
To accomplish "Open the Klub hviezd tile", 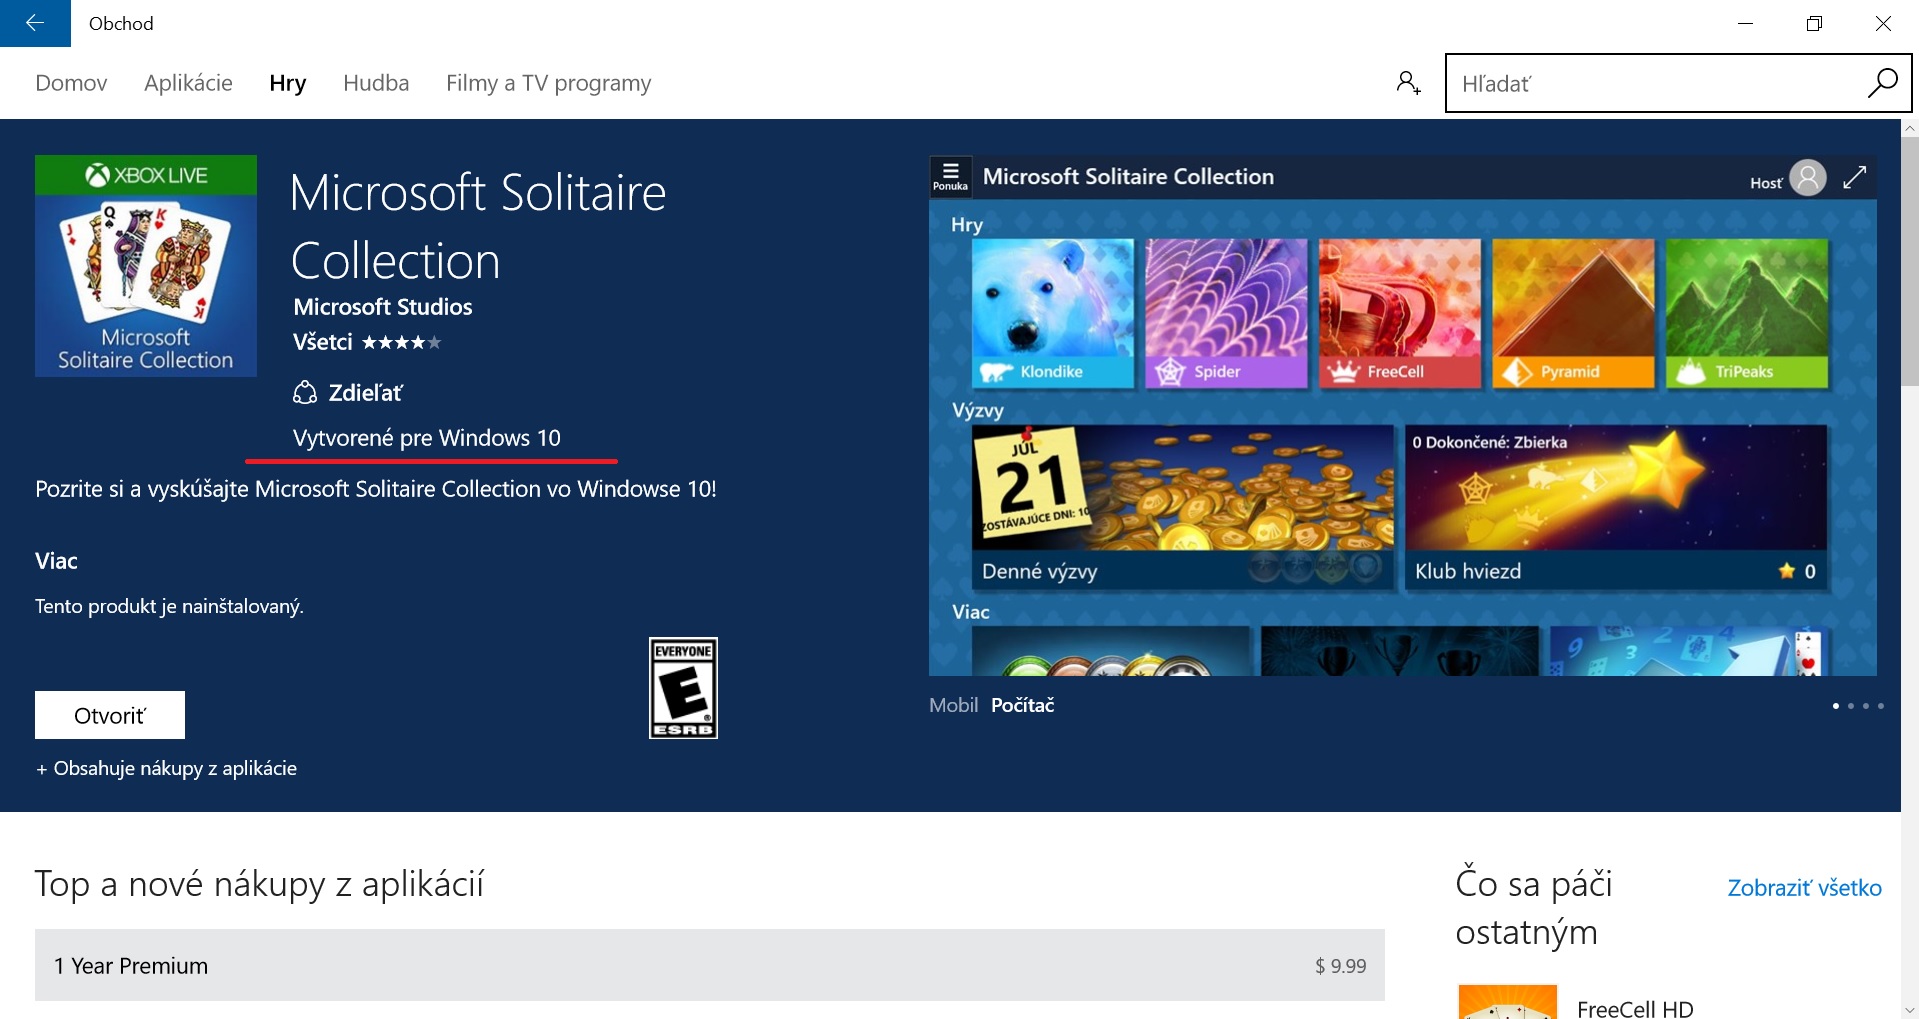I will 1616,508.
